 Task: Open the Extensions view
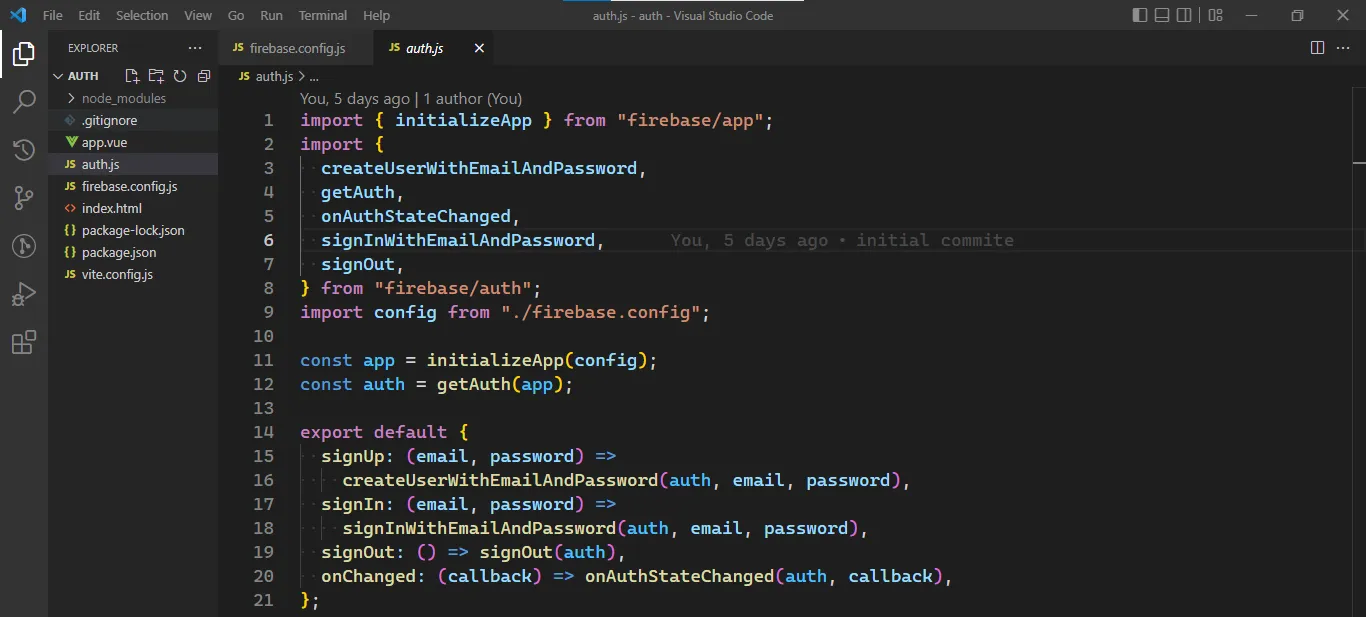tap(24, 342)
